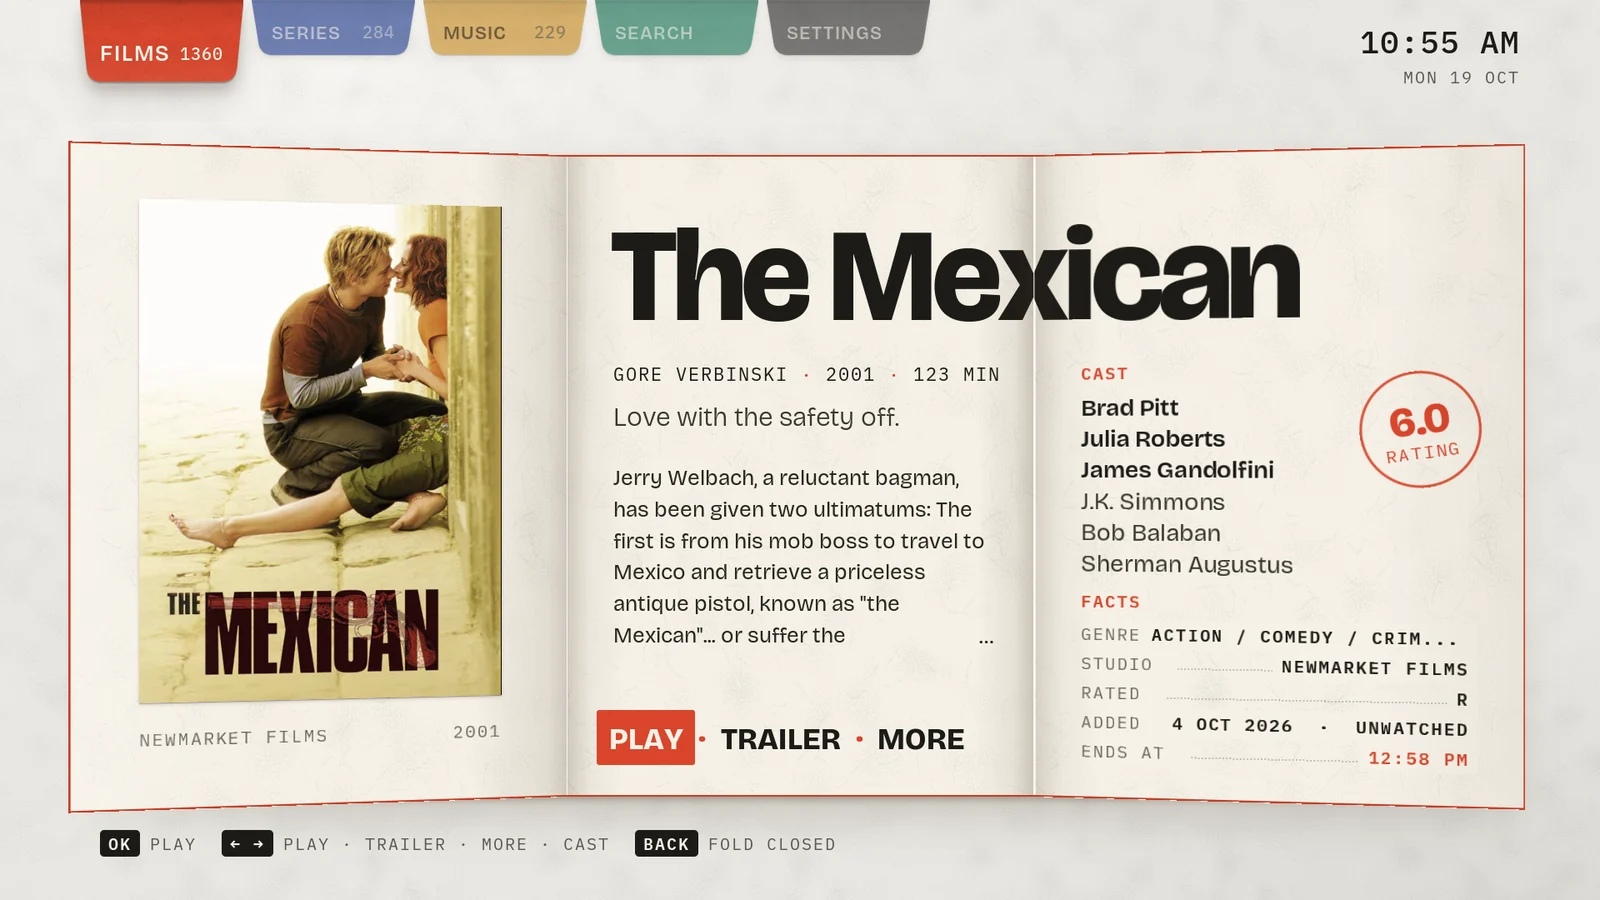The height and width of the screenshot is (900, 1600).
Task: Click director name Gore Verbinski
Action: tap(700, 374)
